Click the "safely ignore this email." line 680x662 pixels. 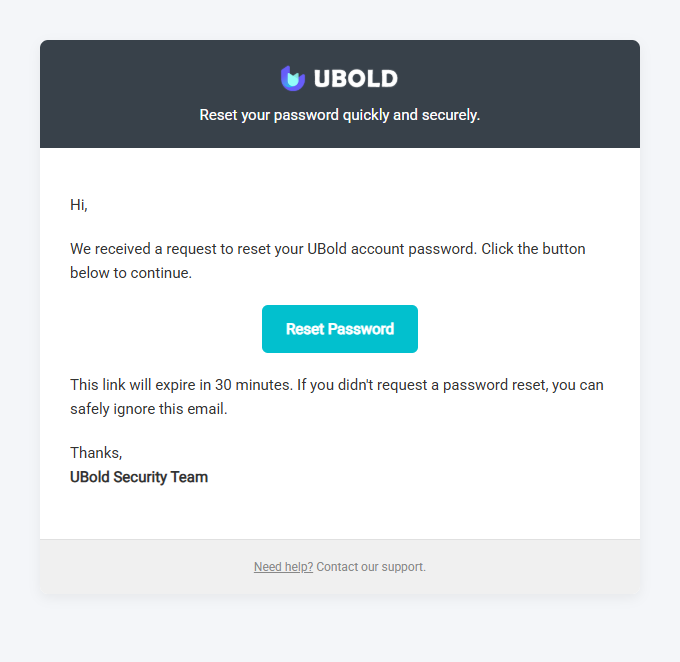tap(149, 409)
